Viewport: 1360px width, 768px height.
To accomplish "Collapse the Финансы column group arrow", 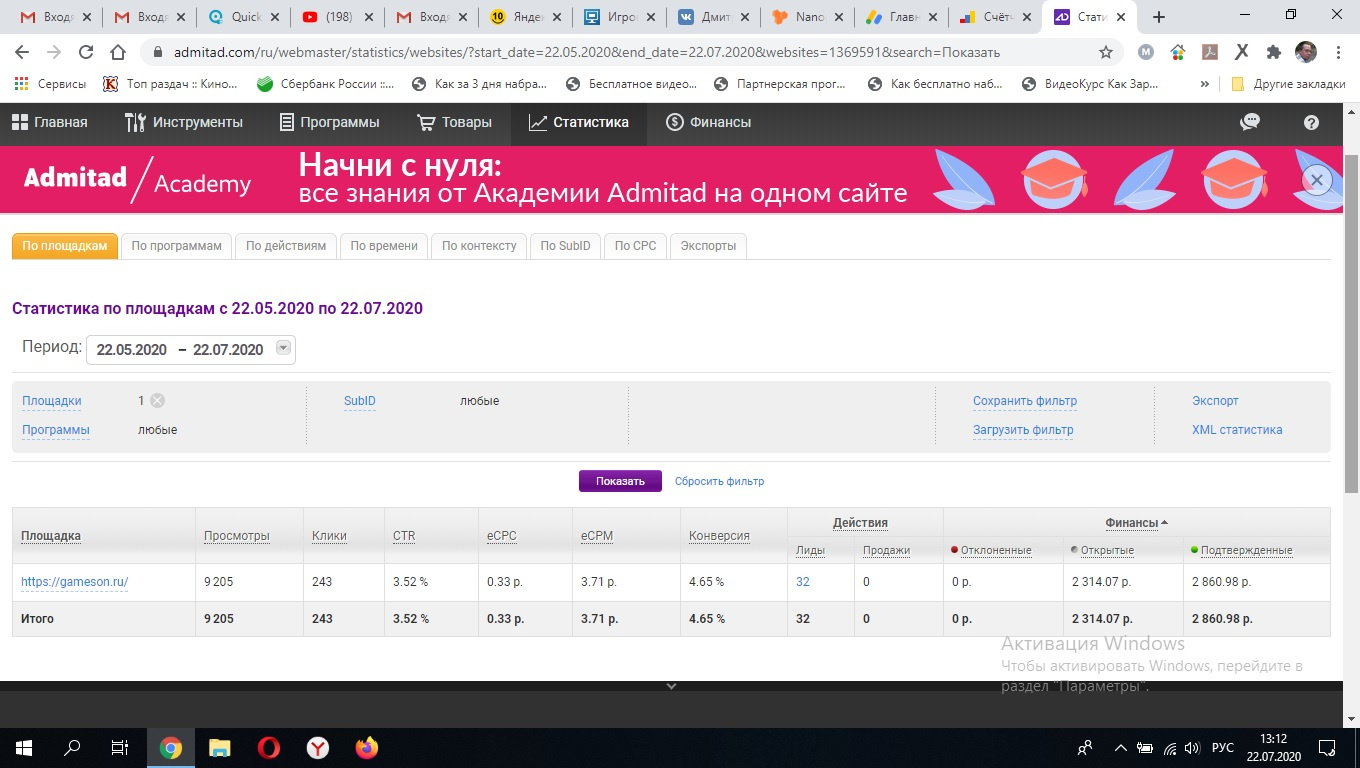I will (x=1164, y=523).
